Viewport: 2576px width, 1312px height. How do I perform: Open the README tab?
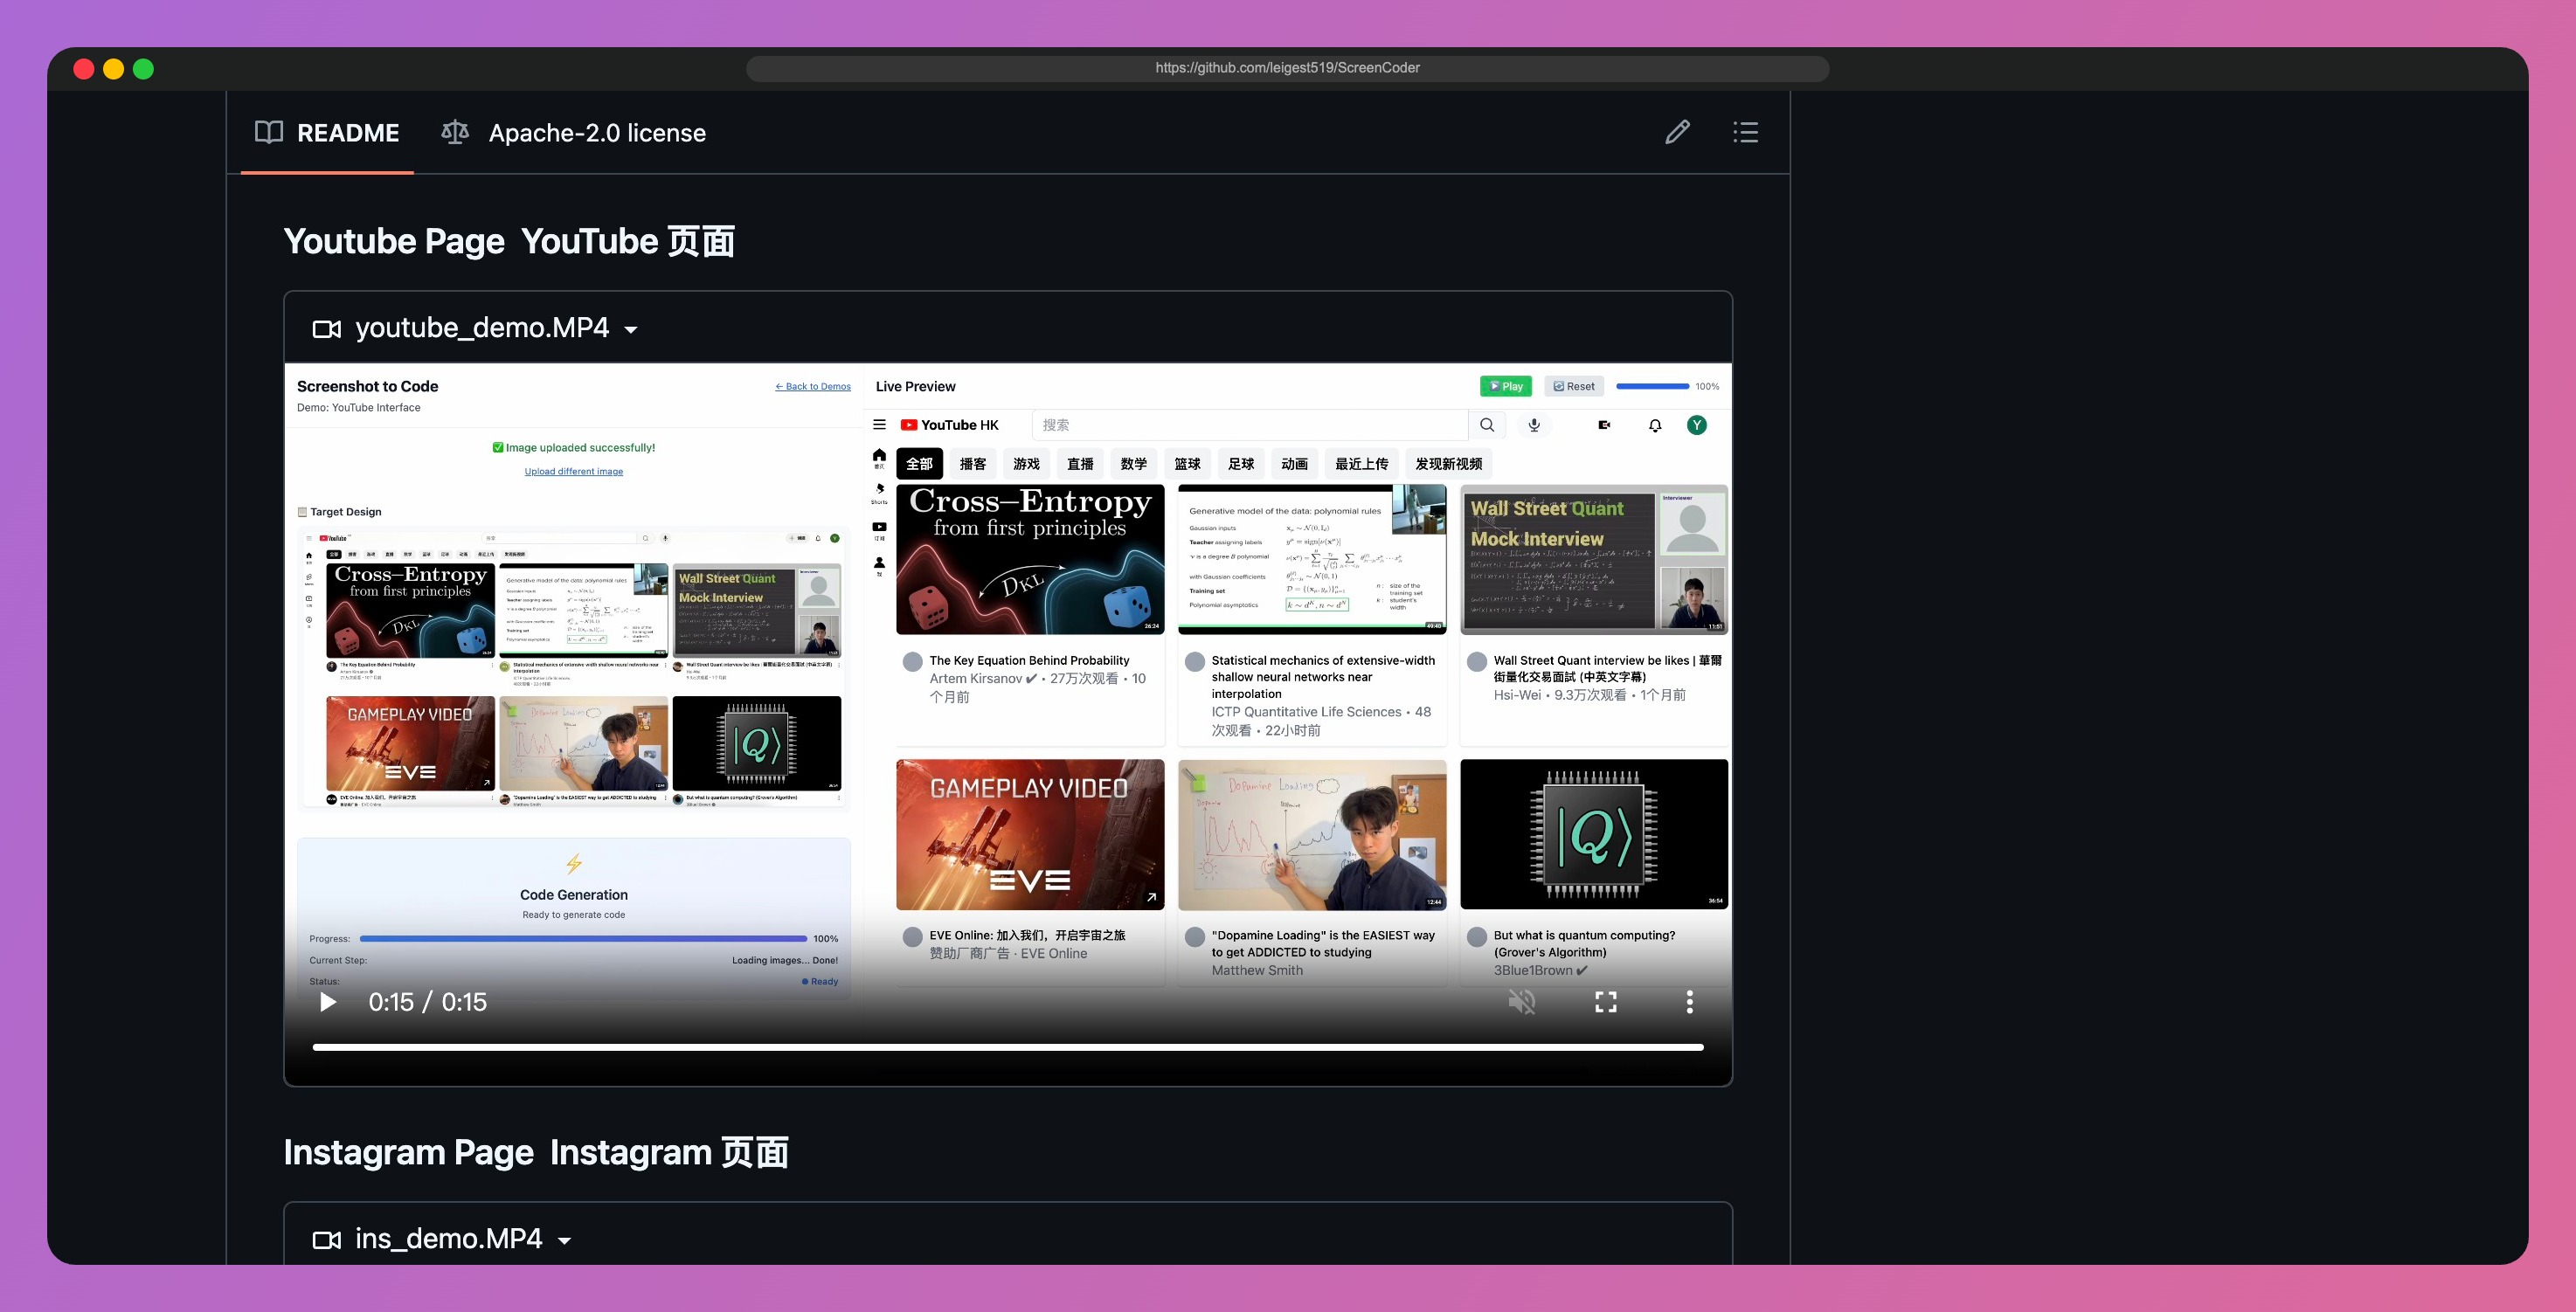coord(327,133)
